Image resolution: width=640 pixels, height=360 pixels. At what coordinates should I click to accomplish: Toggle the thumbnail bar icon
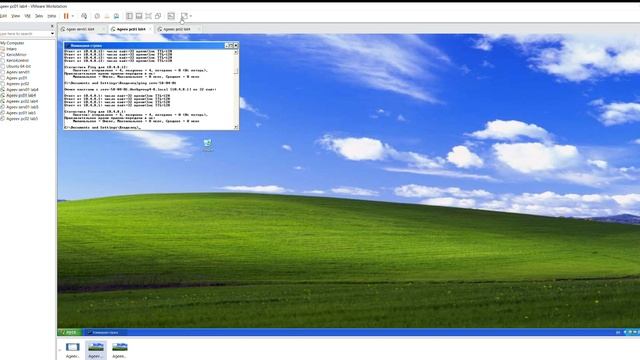[x=139, y=16]
